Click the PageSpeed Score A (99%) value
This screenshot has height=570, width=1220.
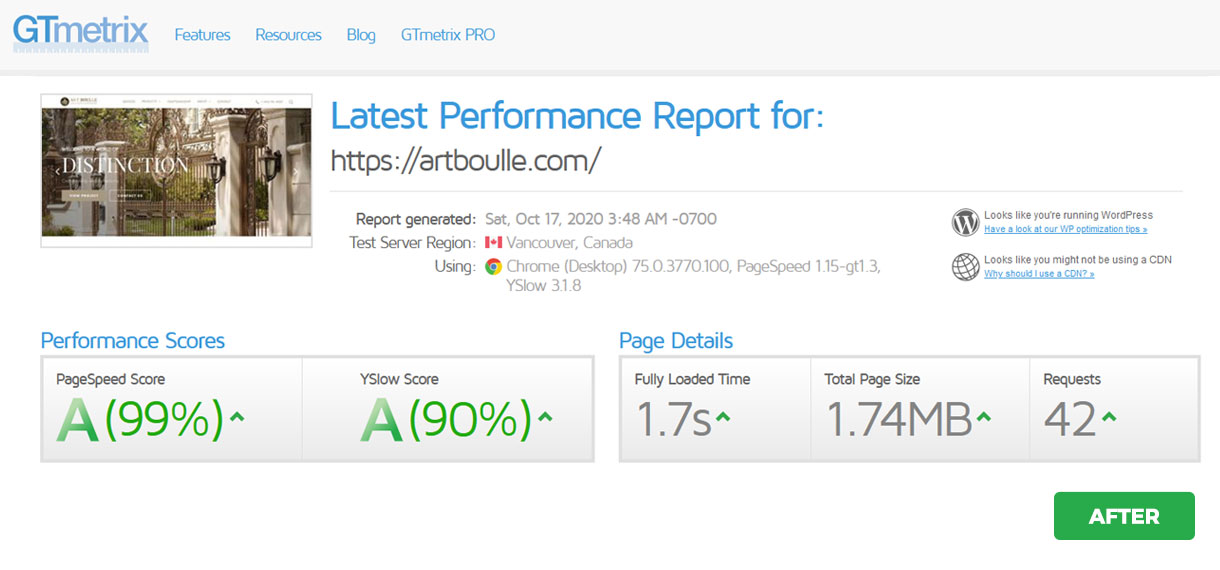tap(140, 419)
